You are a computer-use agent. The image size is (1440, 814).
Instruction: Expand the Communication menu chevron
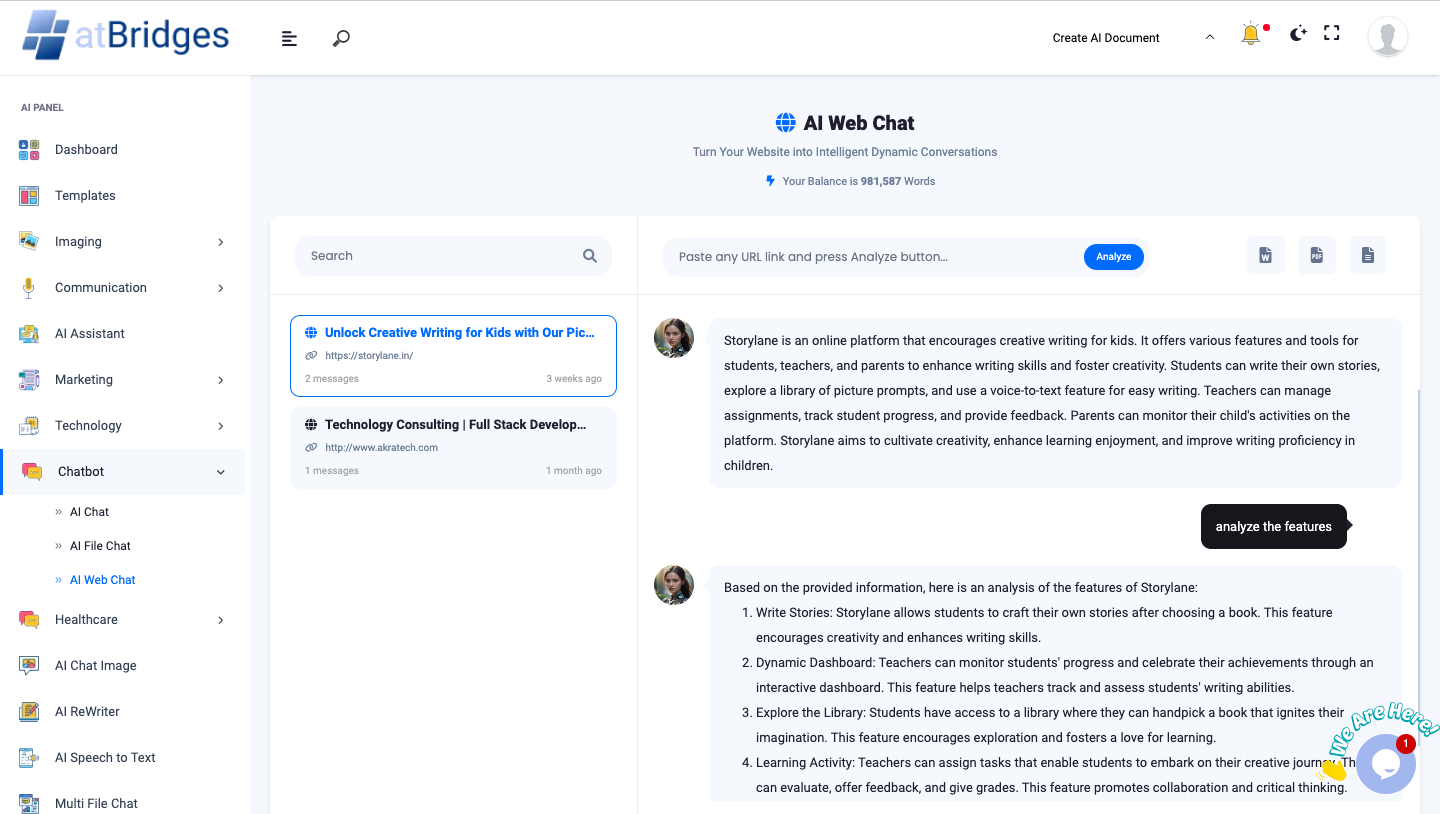coord(221,288)
